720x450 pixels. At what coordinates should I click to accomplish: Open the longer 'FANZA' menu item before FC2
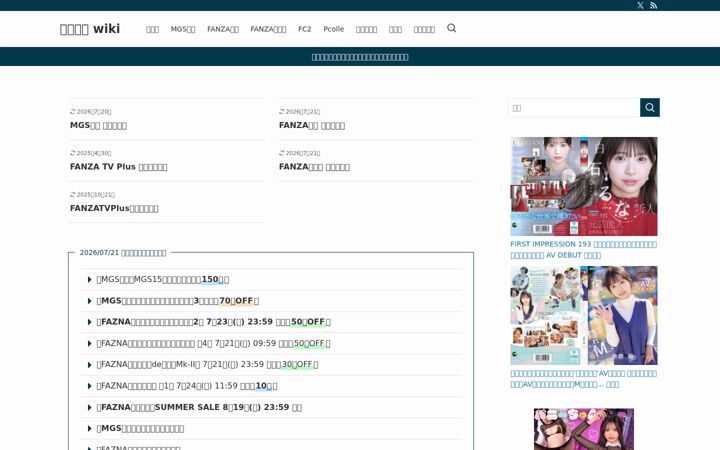point(268,29)
